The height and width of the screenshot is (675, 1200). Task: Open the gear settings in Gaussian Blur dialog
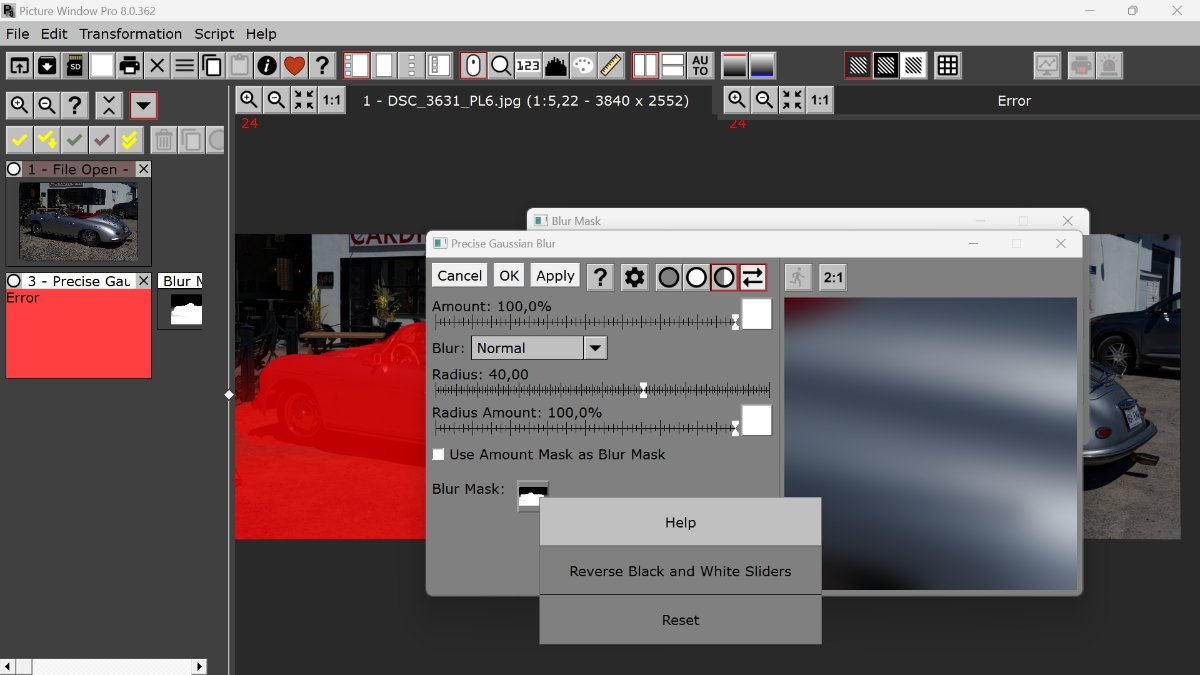(634, 277)
